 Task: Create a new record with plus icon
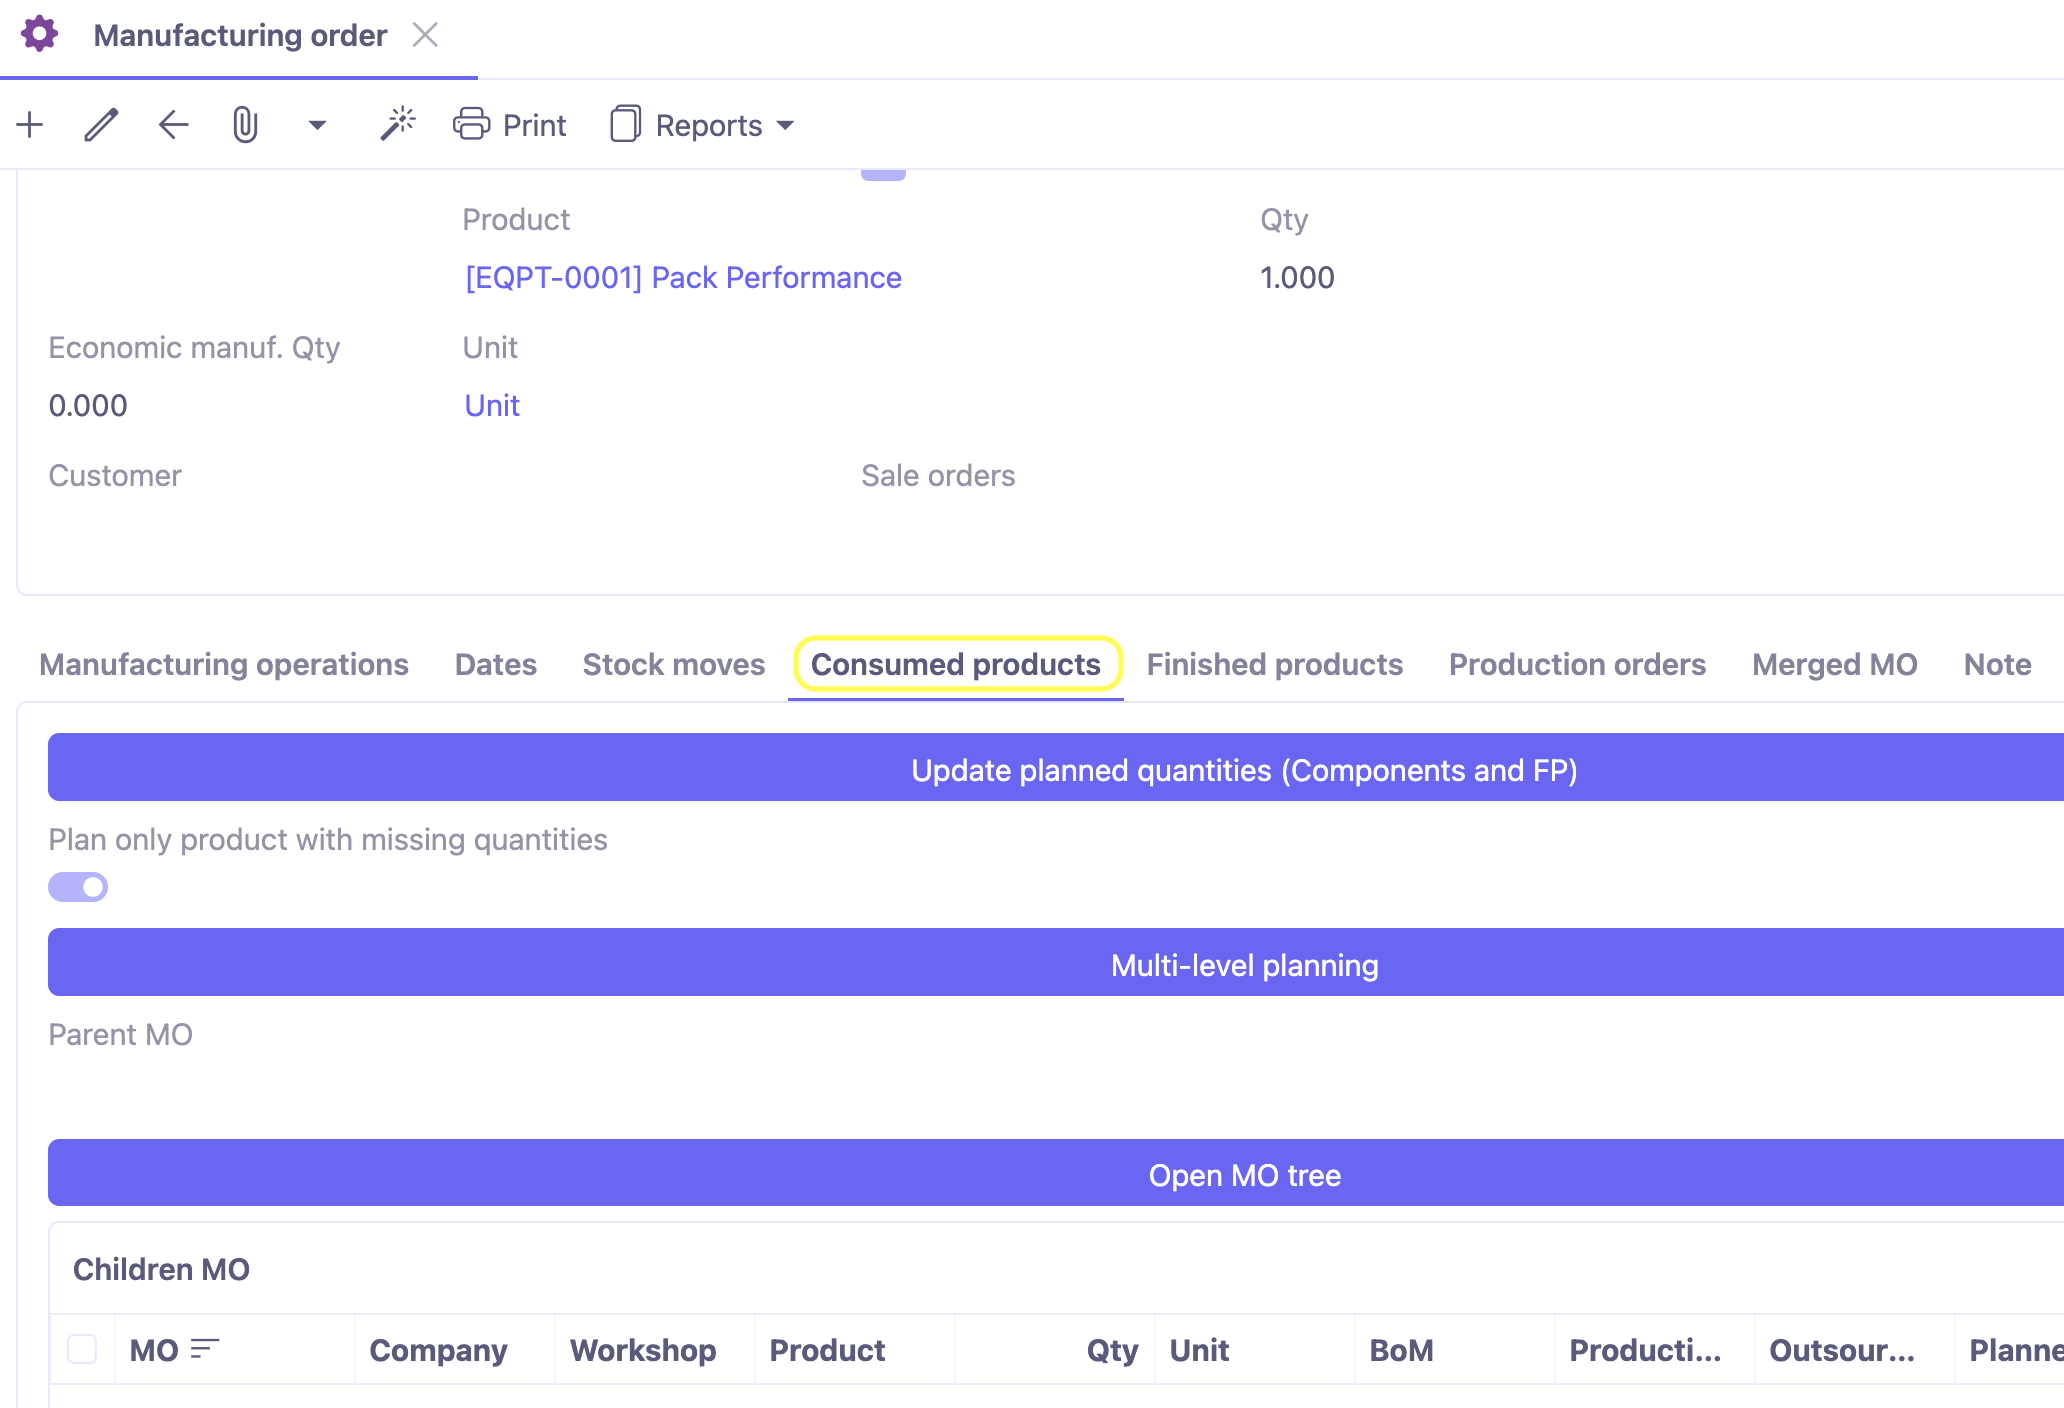[x=30, y=125]
